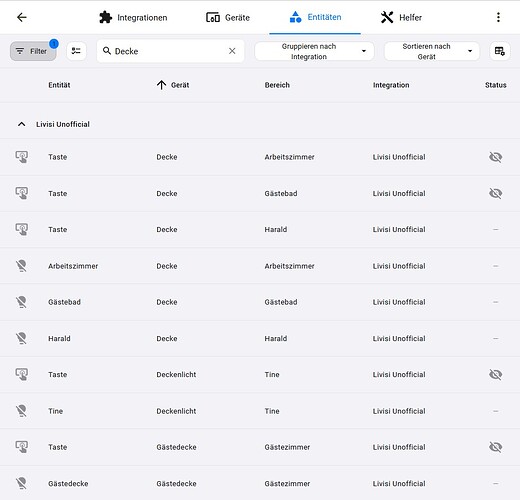Open the Gästebad entity name

pyautogui.click(x=64, y=302)
